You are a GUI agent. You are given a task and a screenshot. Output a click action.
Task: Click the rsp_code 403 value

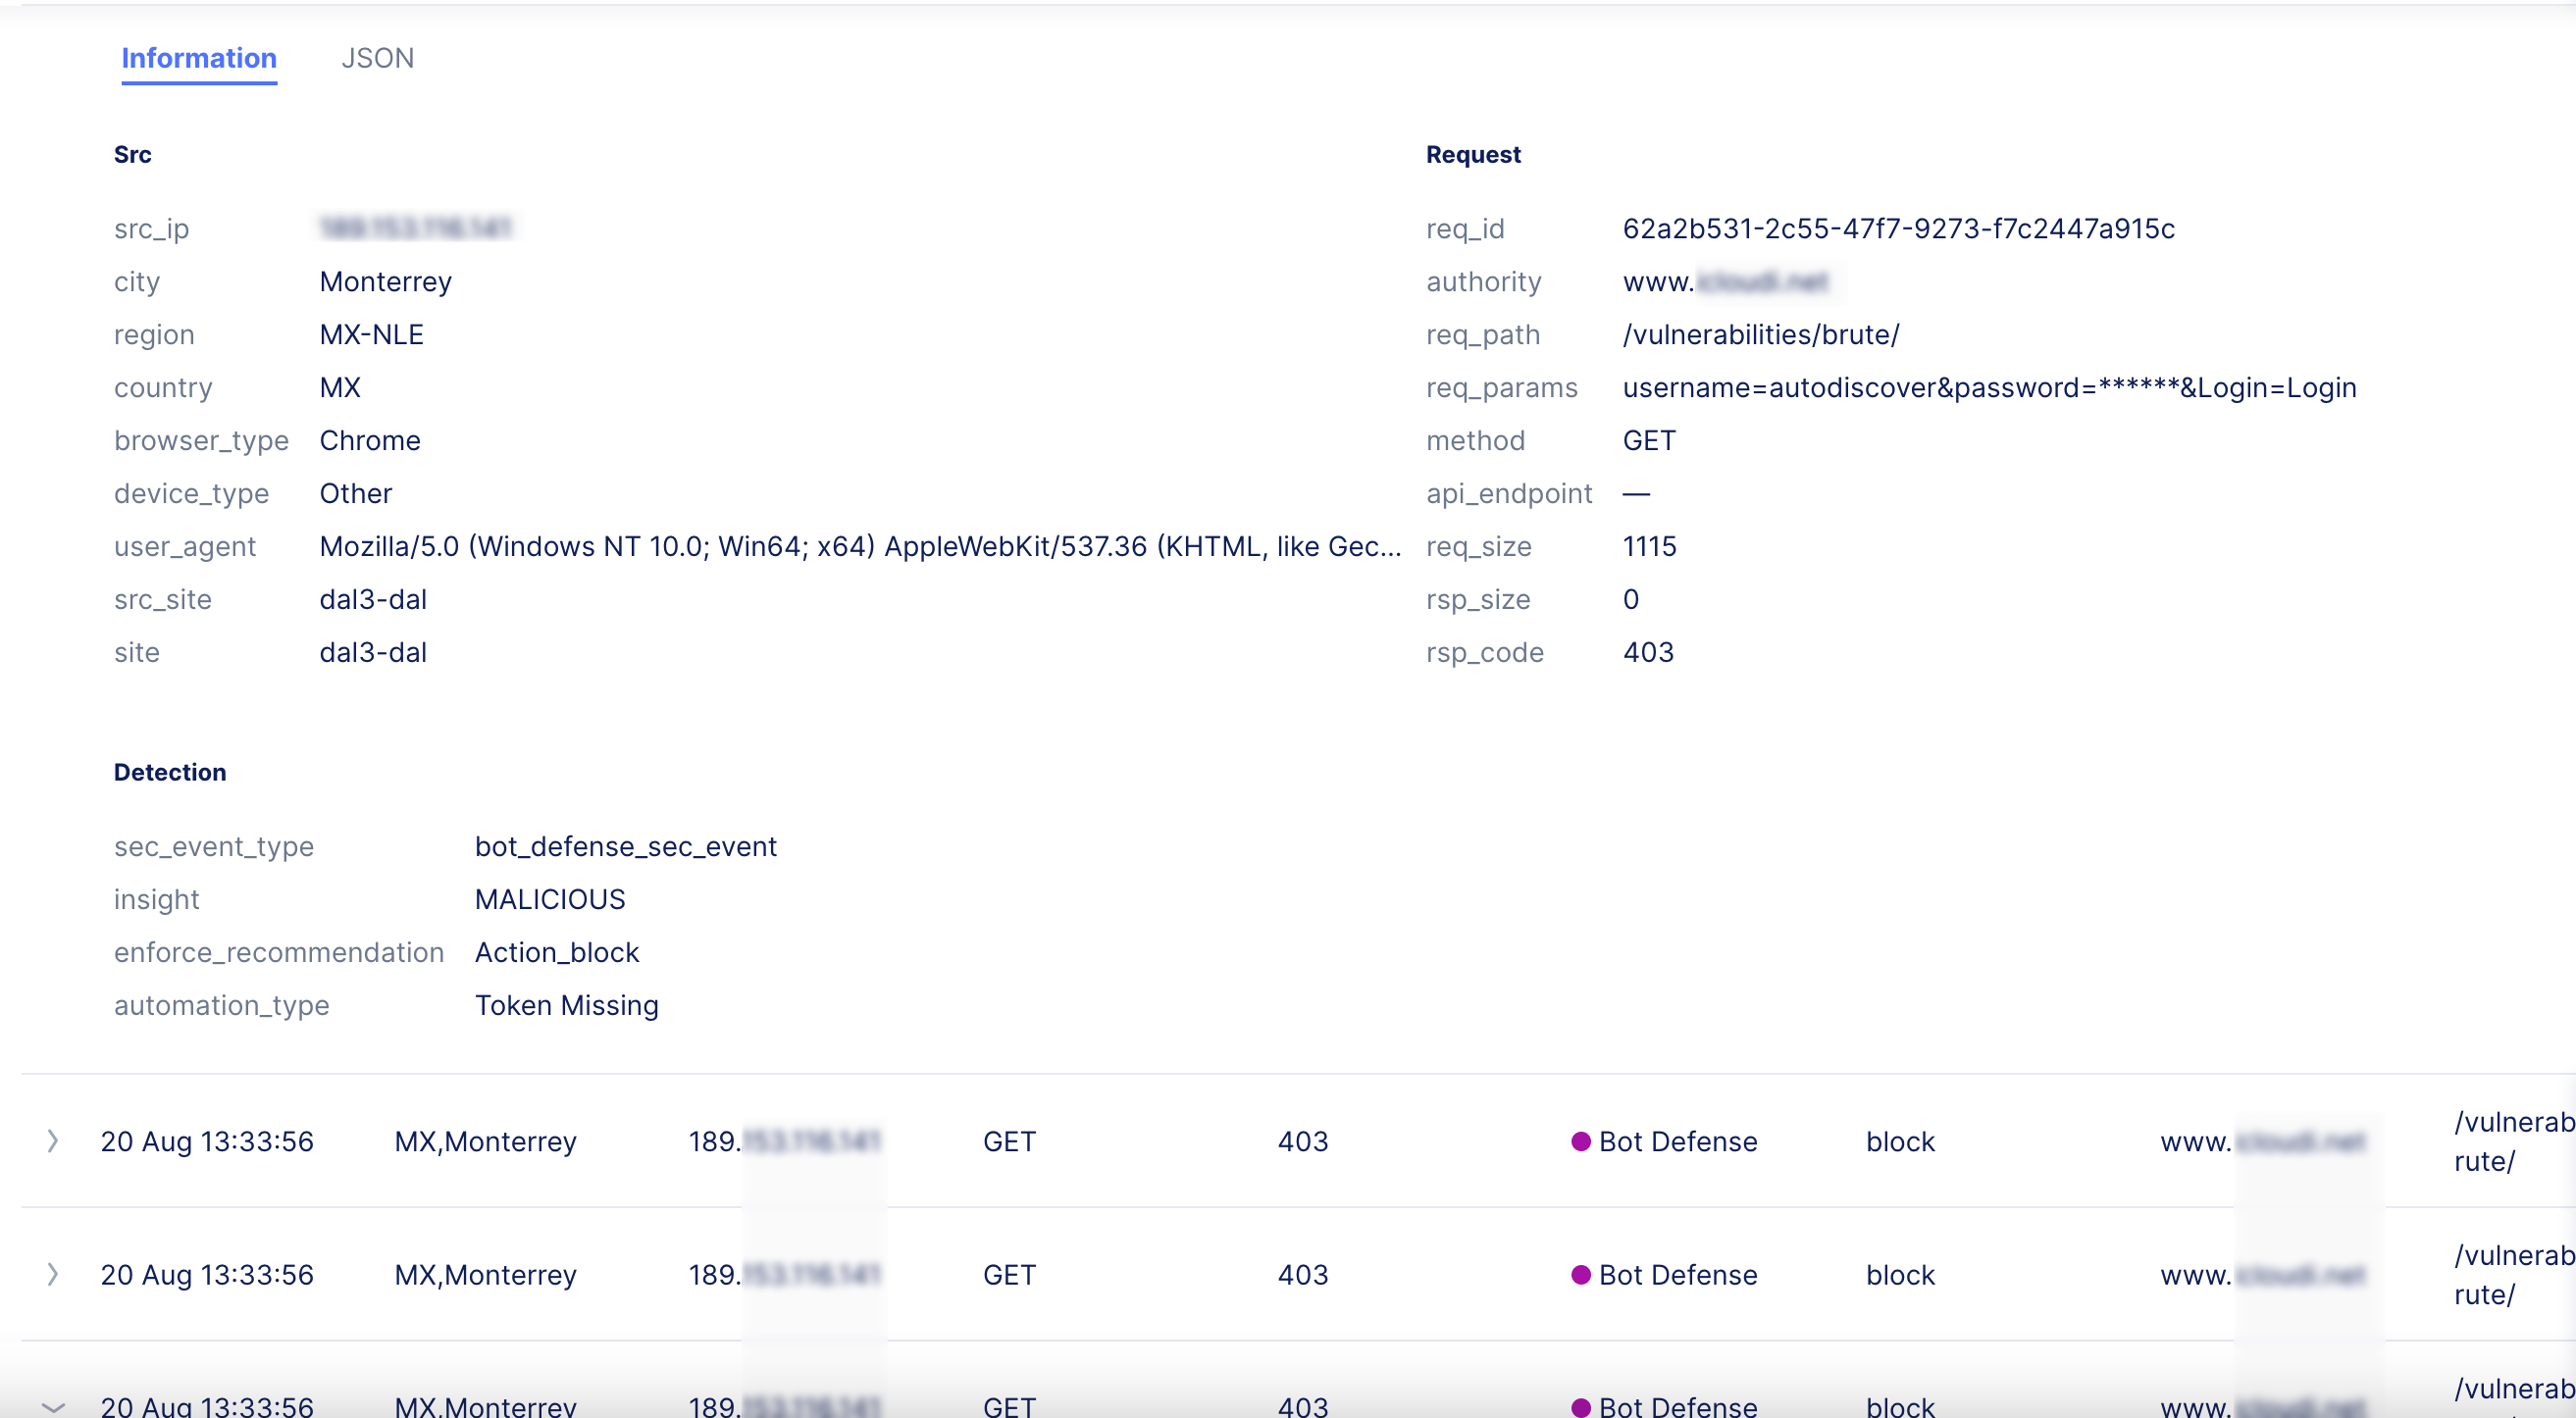tap(1648, 652)
